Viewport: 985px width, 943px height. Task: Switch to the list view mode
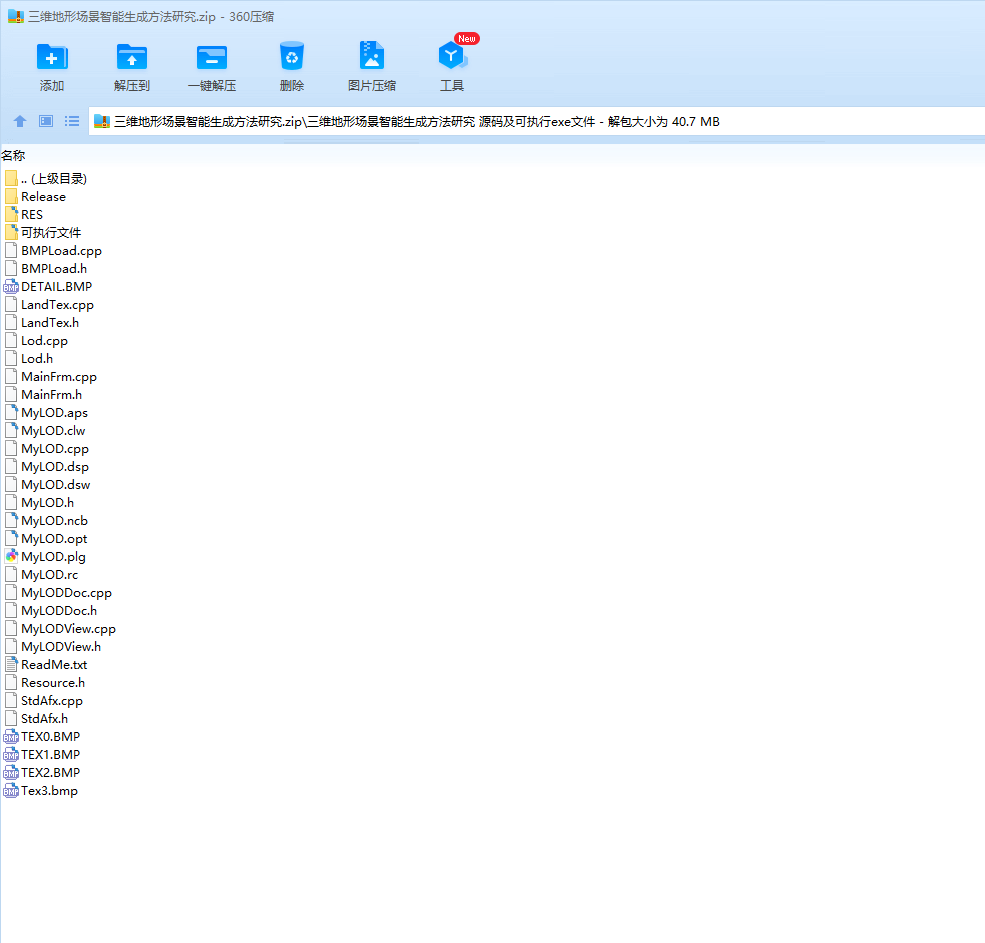click(x=72, y=121)
